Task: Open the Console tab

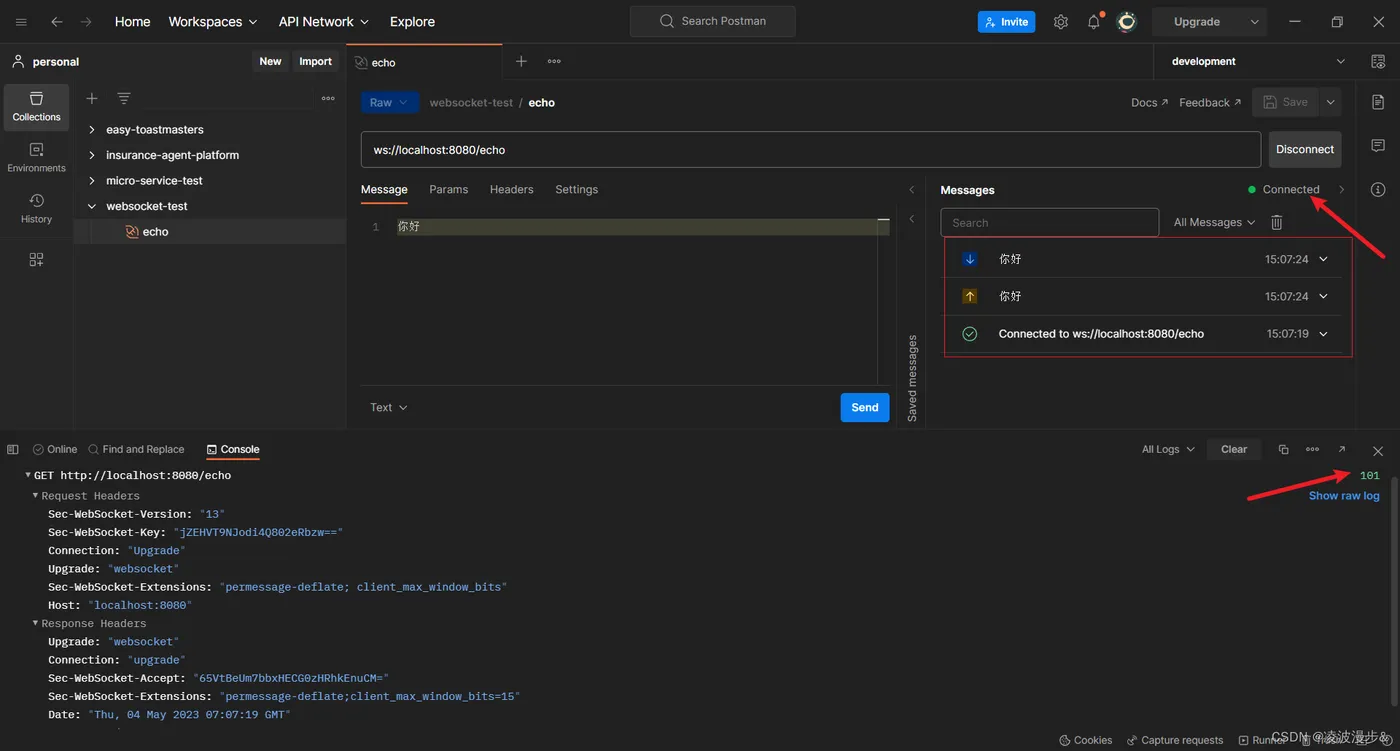Action: (x=233, y=450)
